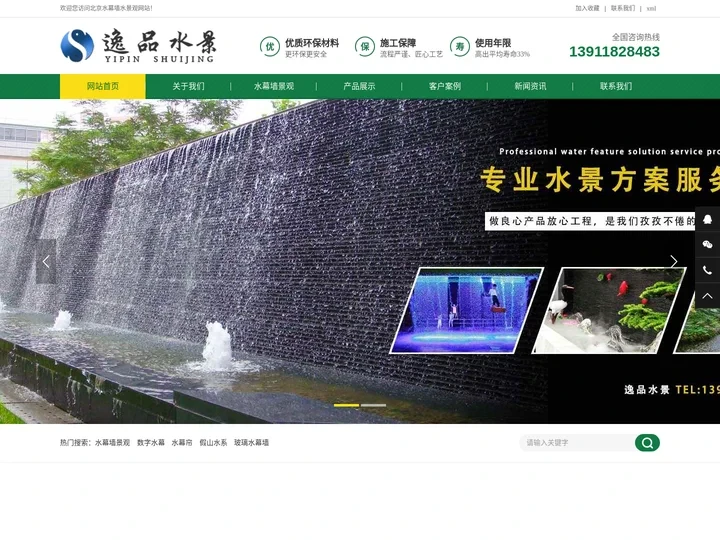Go to previous banner slide arrow
The height and width of the screenshot is (540, 720).
pos(46,261)
